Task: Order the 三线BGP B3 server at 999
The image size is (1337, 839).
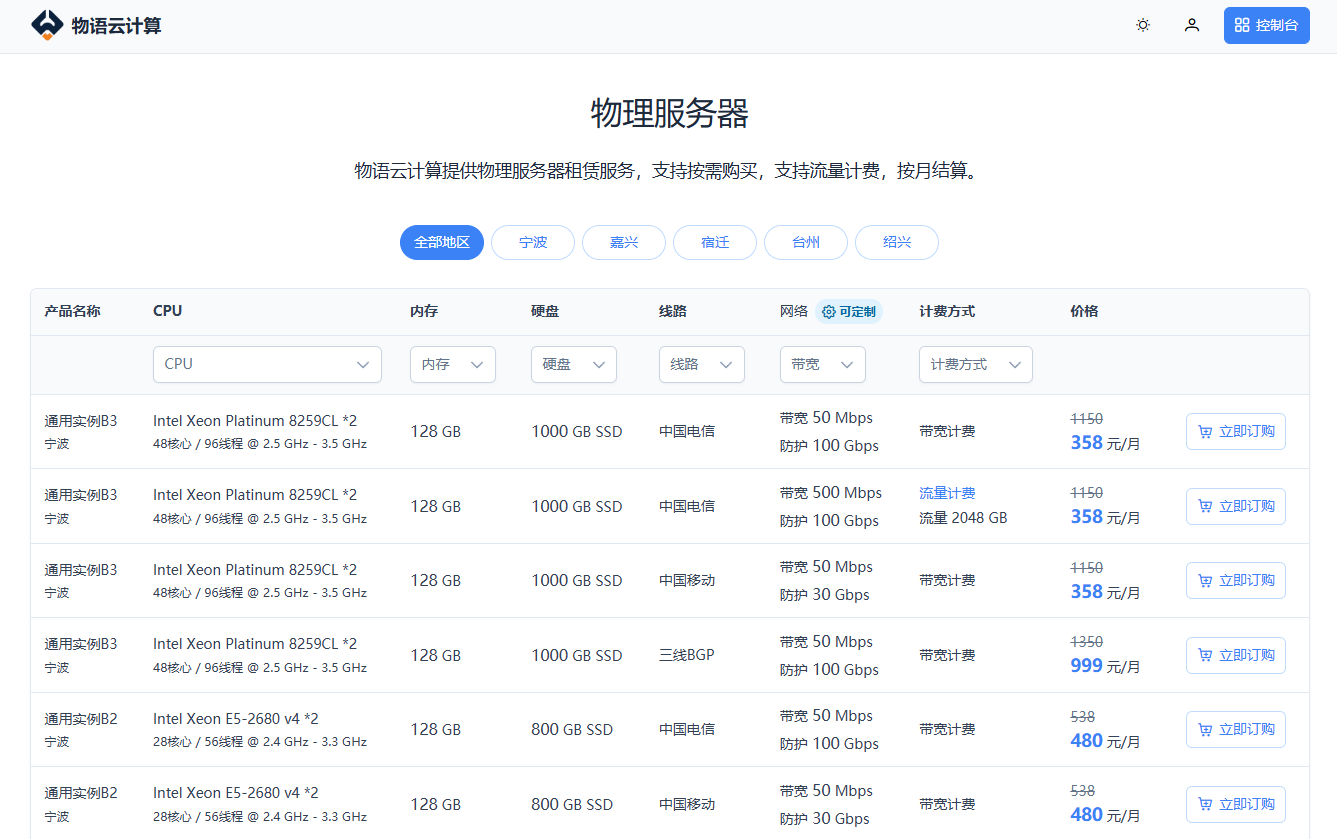Action: [1236, 655]
